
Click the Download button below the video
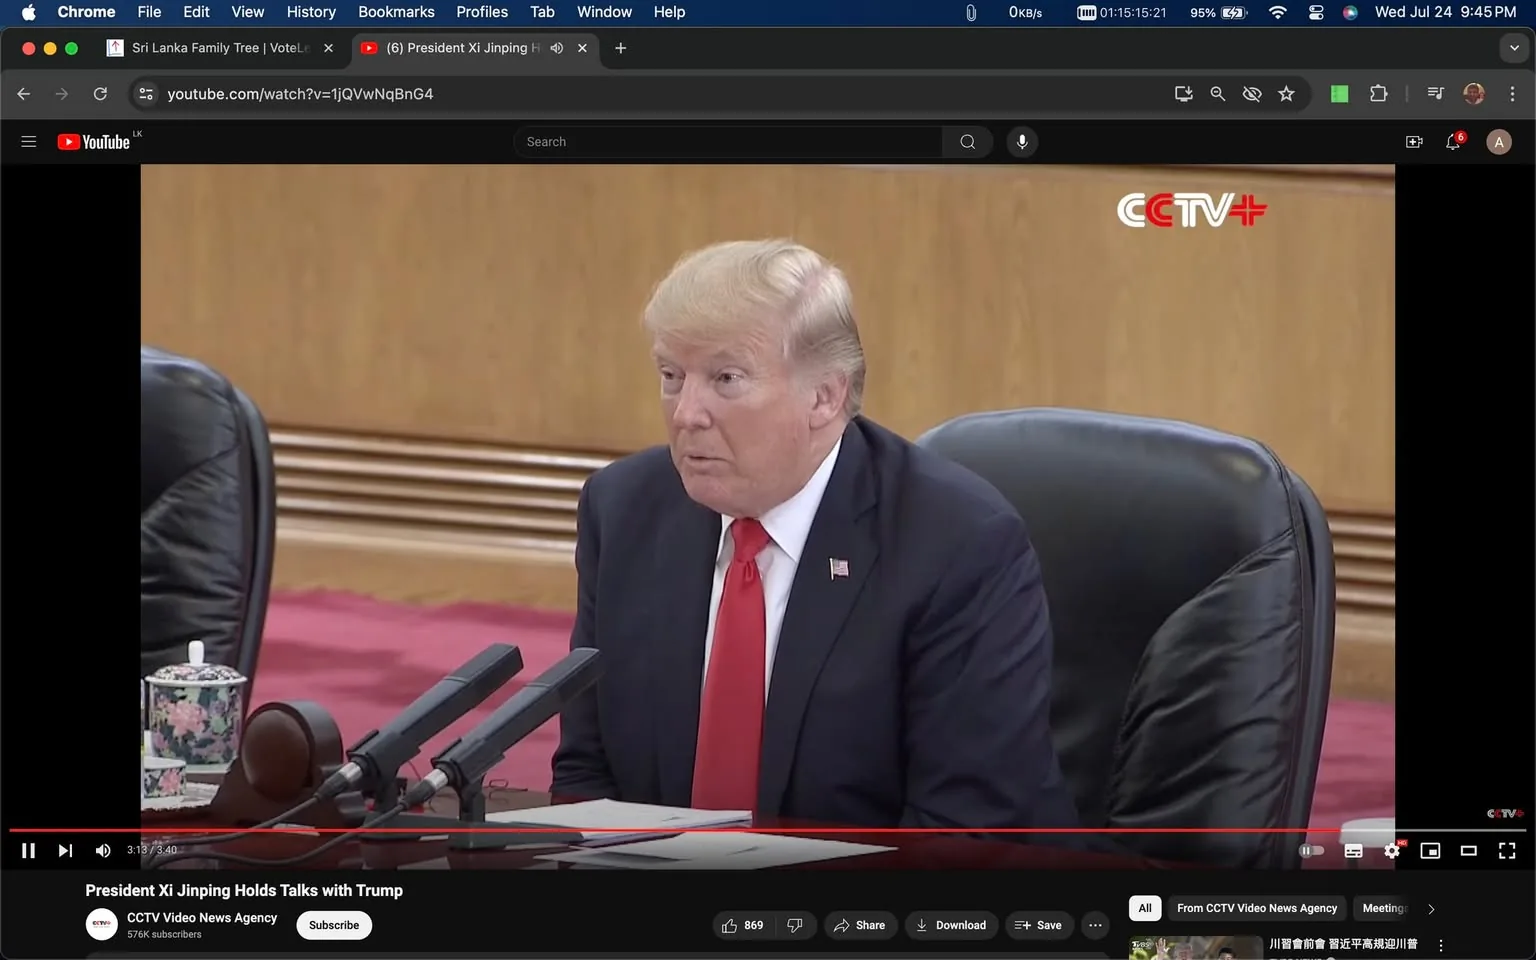coord(950,925)
